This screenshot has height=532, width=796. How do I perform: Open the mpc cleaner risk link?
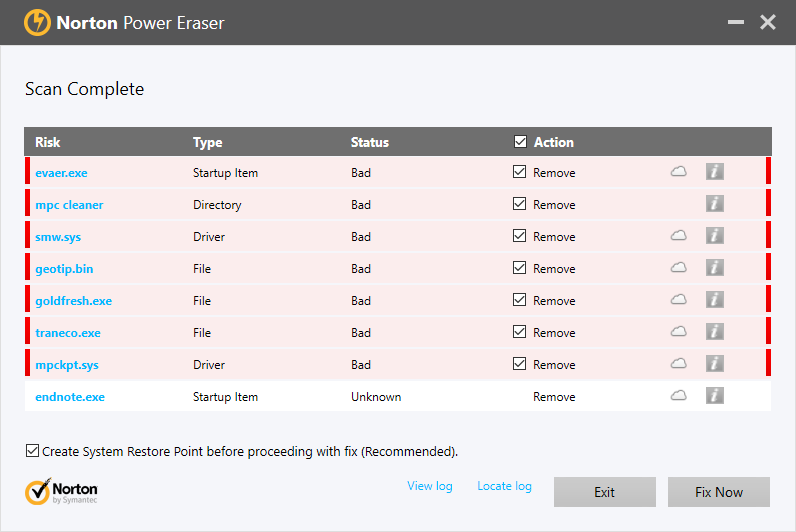click(x=69, y=205)
